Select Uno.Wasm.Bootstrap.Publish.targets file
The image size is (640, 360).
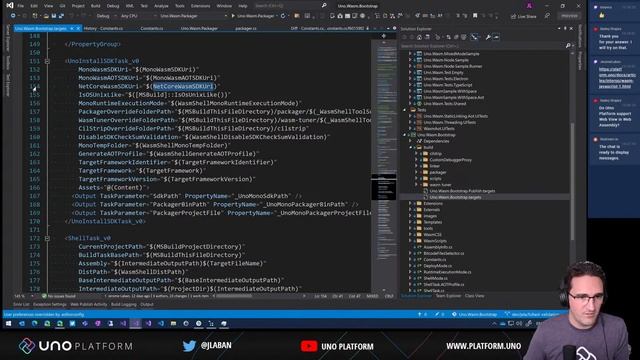pos(462,191)
